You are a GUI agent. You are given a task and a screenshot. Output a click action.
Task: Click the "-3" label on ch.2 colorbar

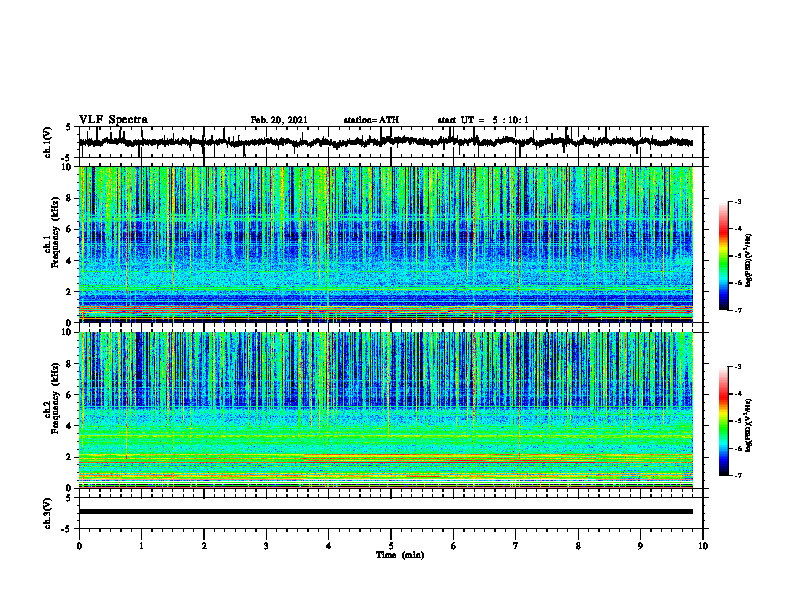(737, 367)
